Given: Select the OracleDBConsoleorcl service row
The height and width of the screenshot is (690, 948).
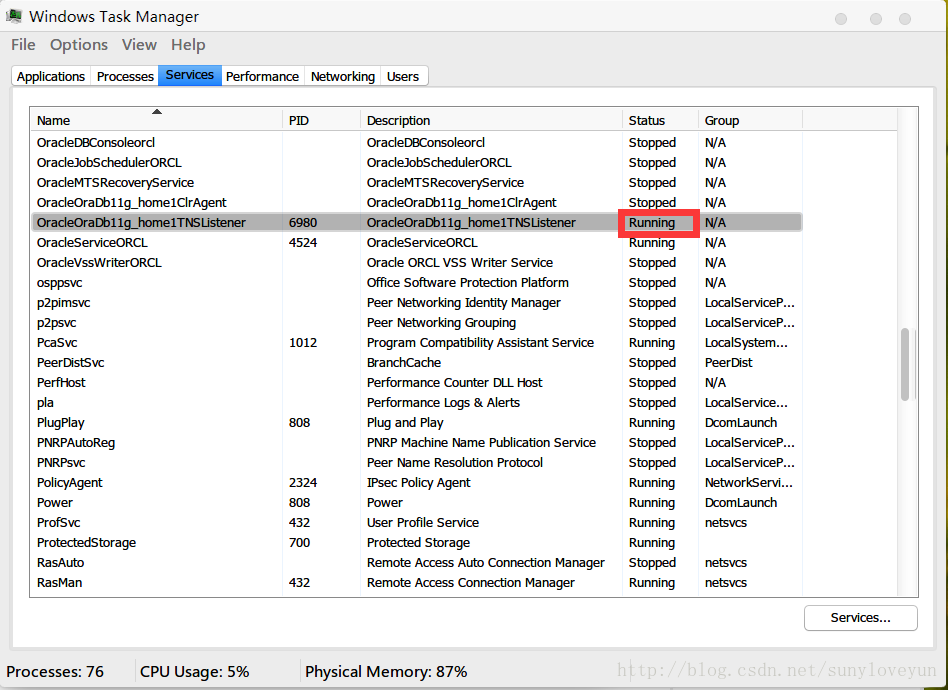Looking at the screenshot, I should pyautogui.click(x=417, y=143).
